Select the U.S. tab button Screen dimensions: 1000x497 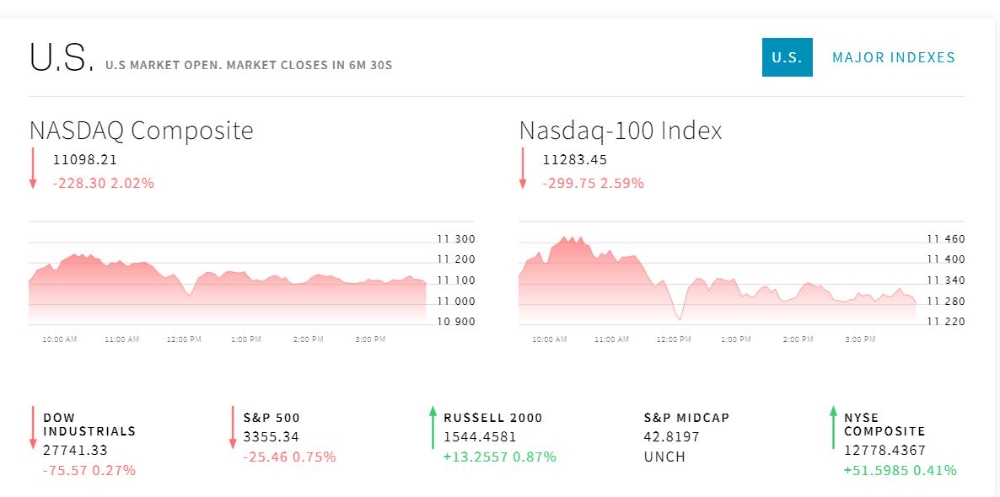pyautogui.click(x=787, y=57)
